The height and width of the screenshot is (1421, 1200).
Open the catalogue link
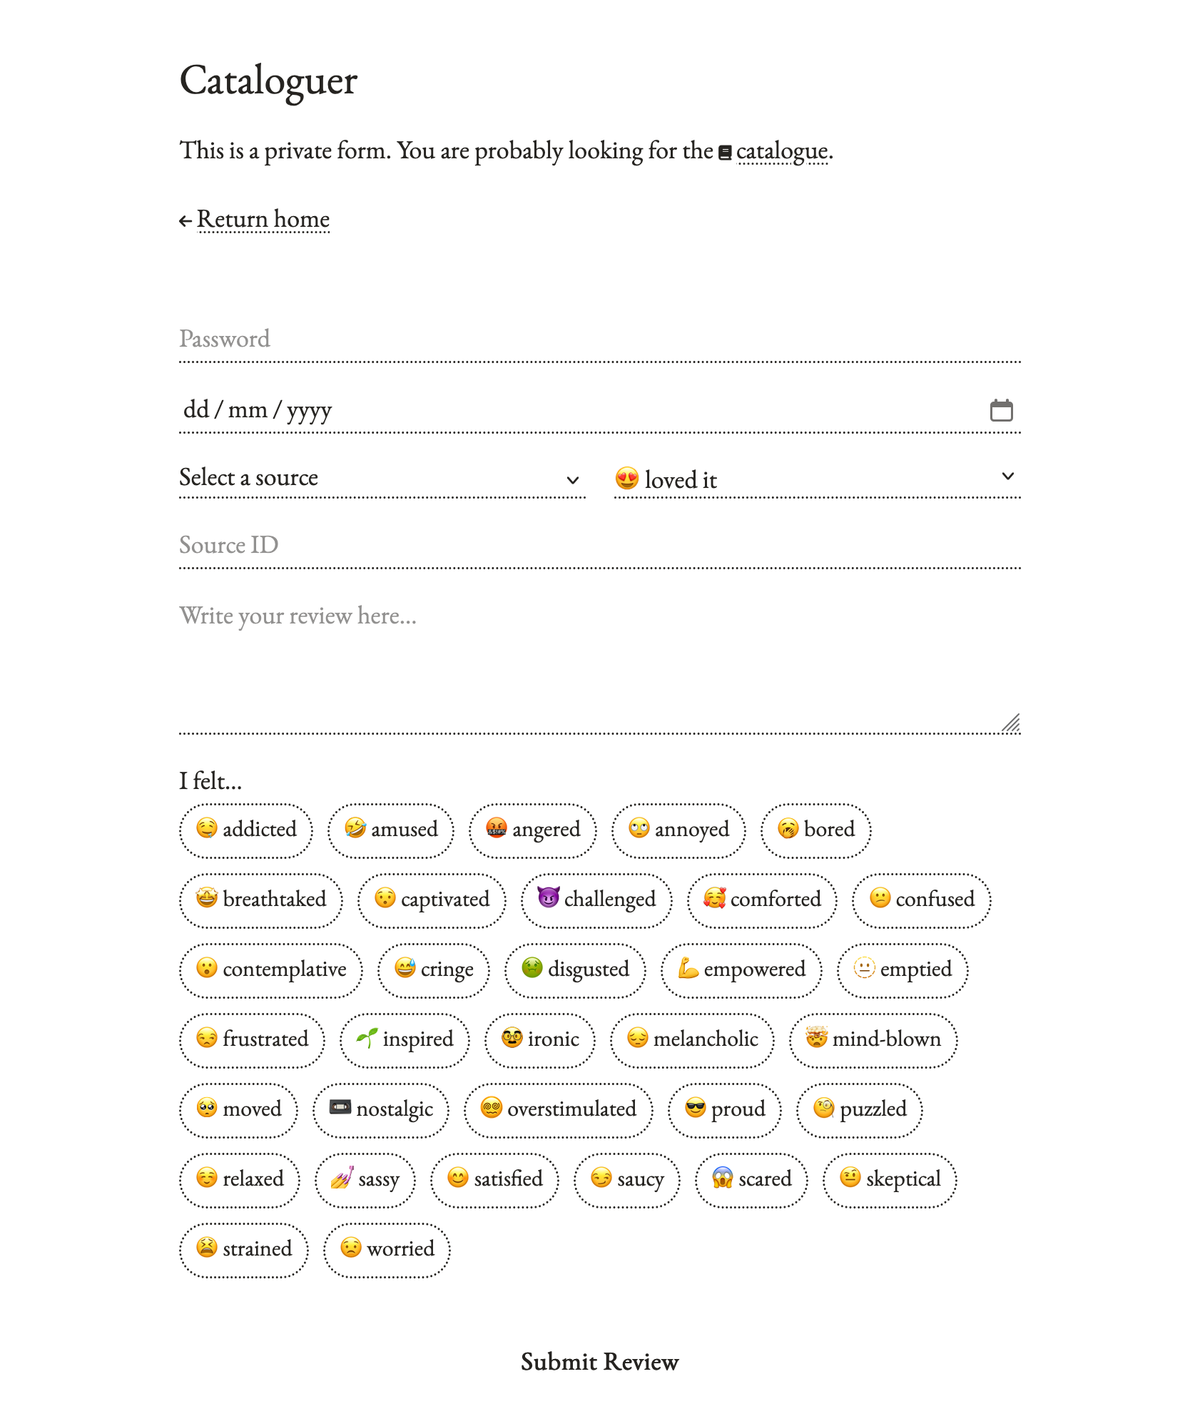click(782, 151)
